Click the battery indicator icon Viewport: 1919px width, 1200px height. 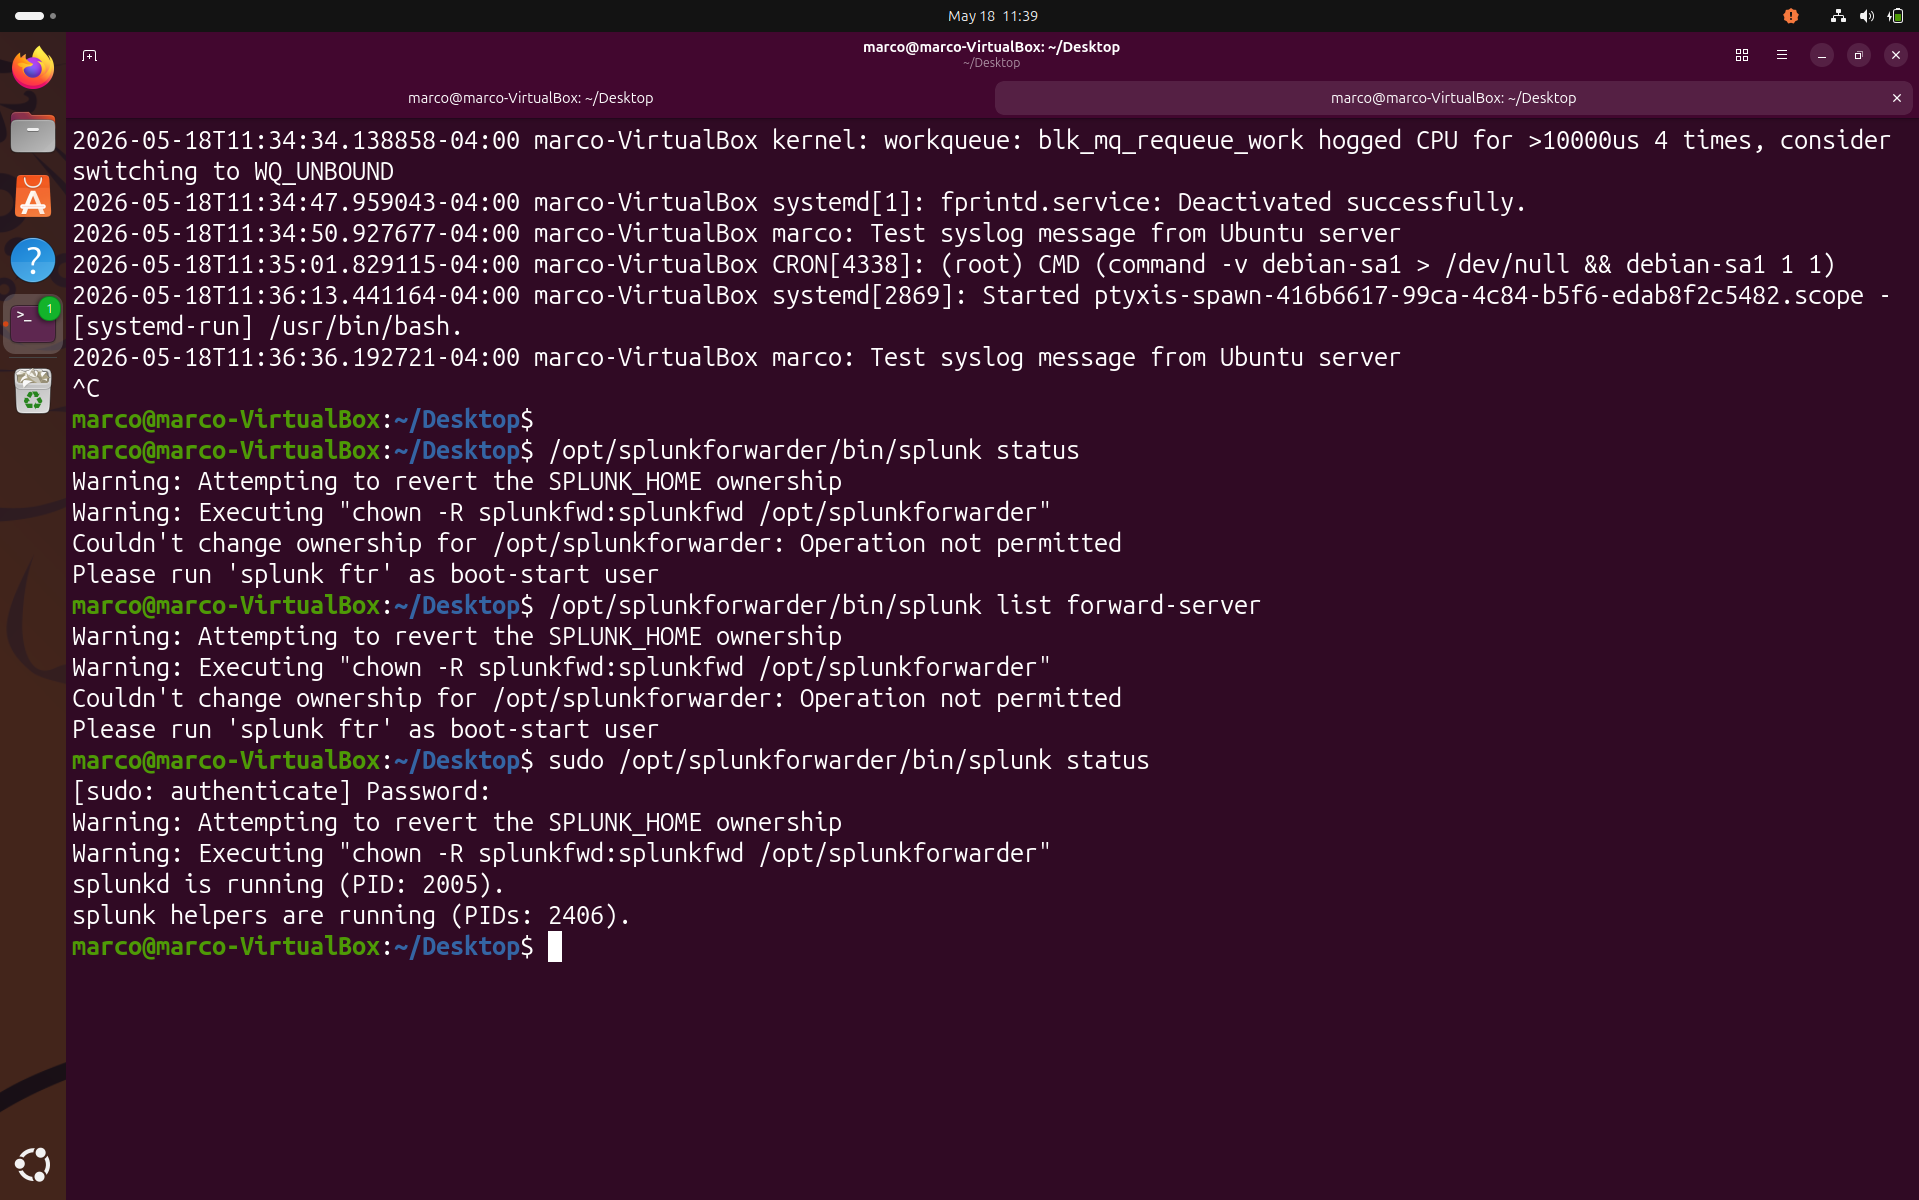(x=1895, y=16)
